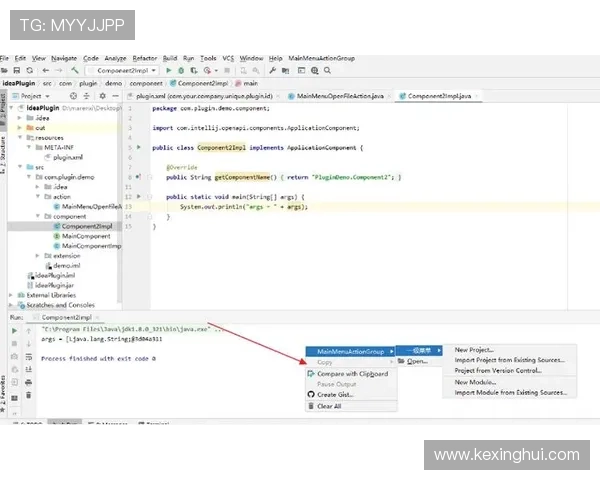Select MainComponent class in project tree
The height and width of the screenshot is (480, 600).
(x=86, y=236)
